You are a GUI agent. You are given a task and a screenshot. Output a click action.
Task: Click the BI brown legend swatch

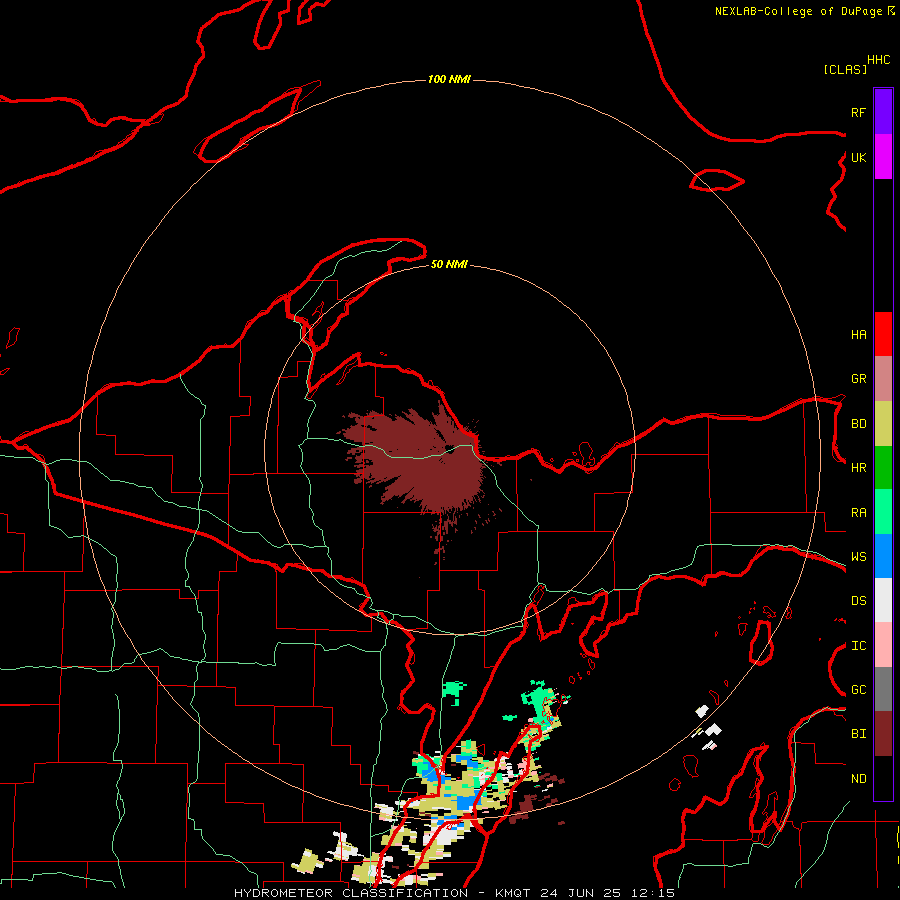coord(883,734)
